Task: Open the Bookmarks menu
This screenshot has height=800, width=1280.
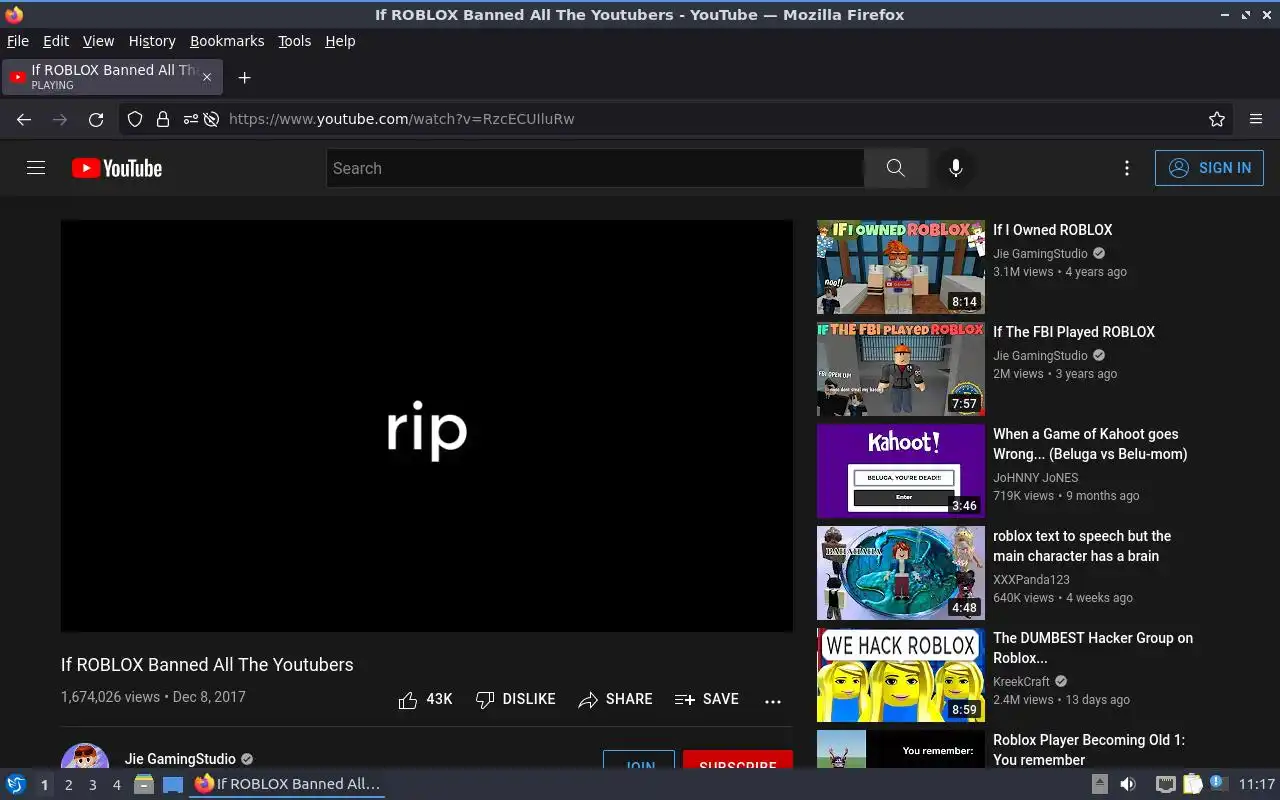Action: 227,41
